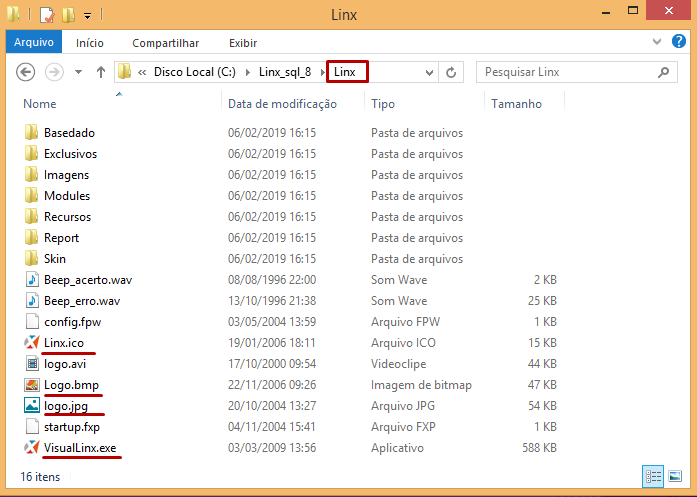The image size is (697, 497).
Task: Switch to the Exibir tab
Action: coord(243,43)
